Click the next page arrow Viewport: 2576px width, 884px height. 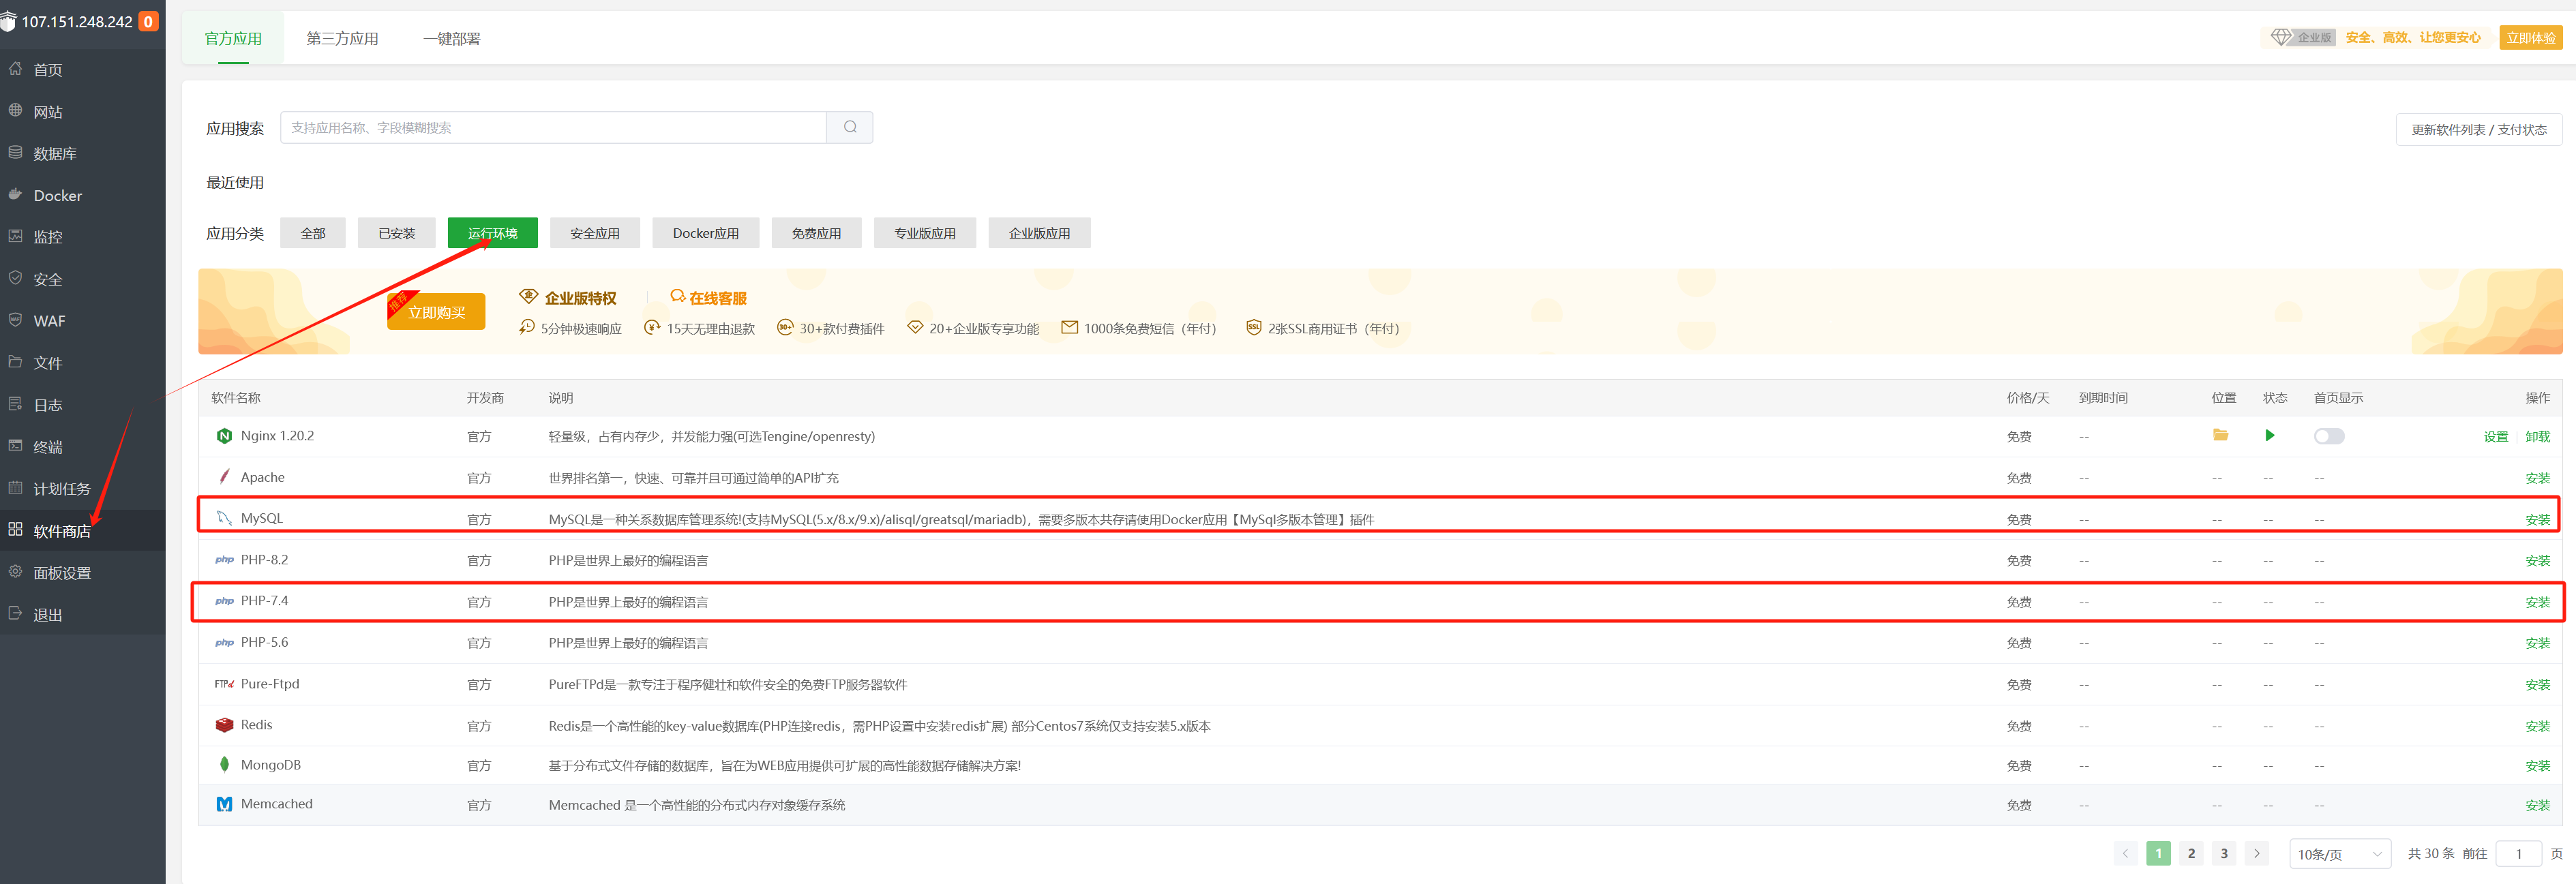tap(2257, 853)
